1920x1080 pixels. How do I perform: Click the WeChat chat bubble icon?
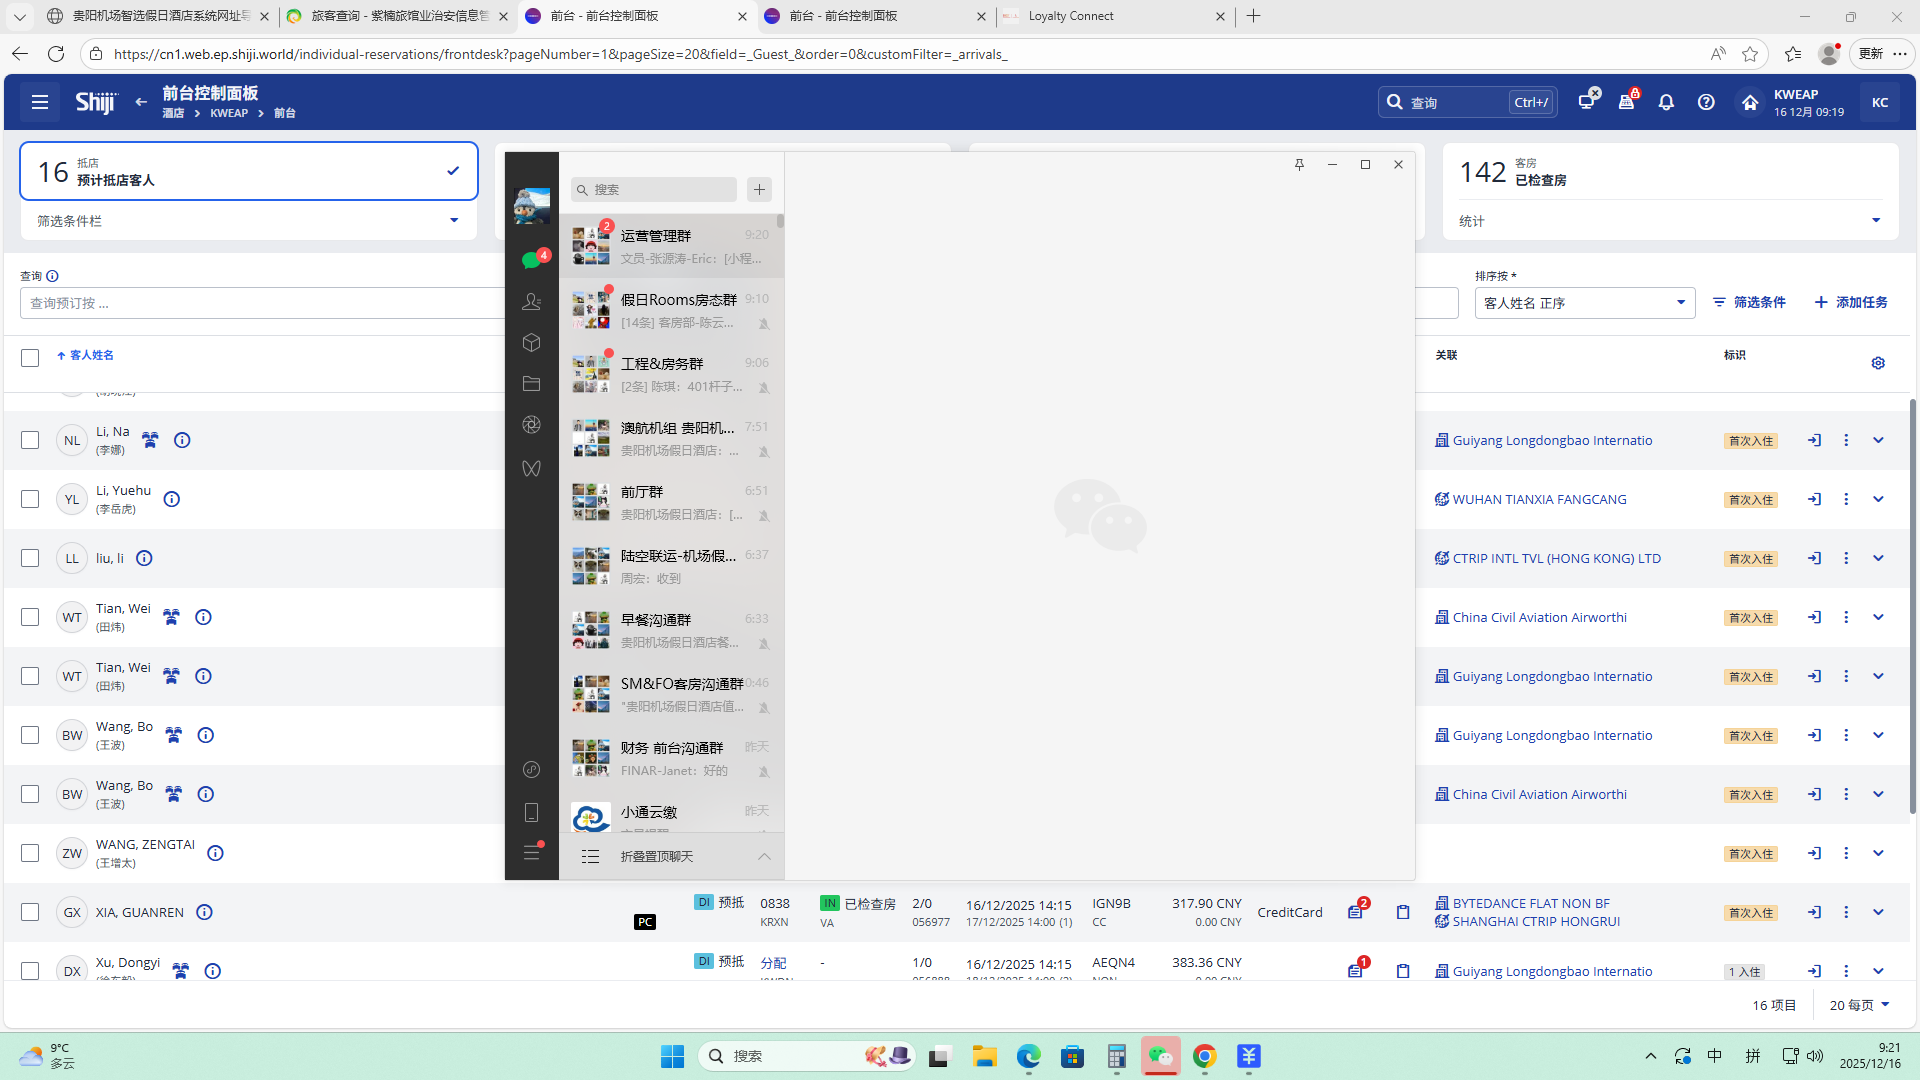point(531,260)
